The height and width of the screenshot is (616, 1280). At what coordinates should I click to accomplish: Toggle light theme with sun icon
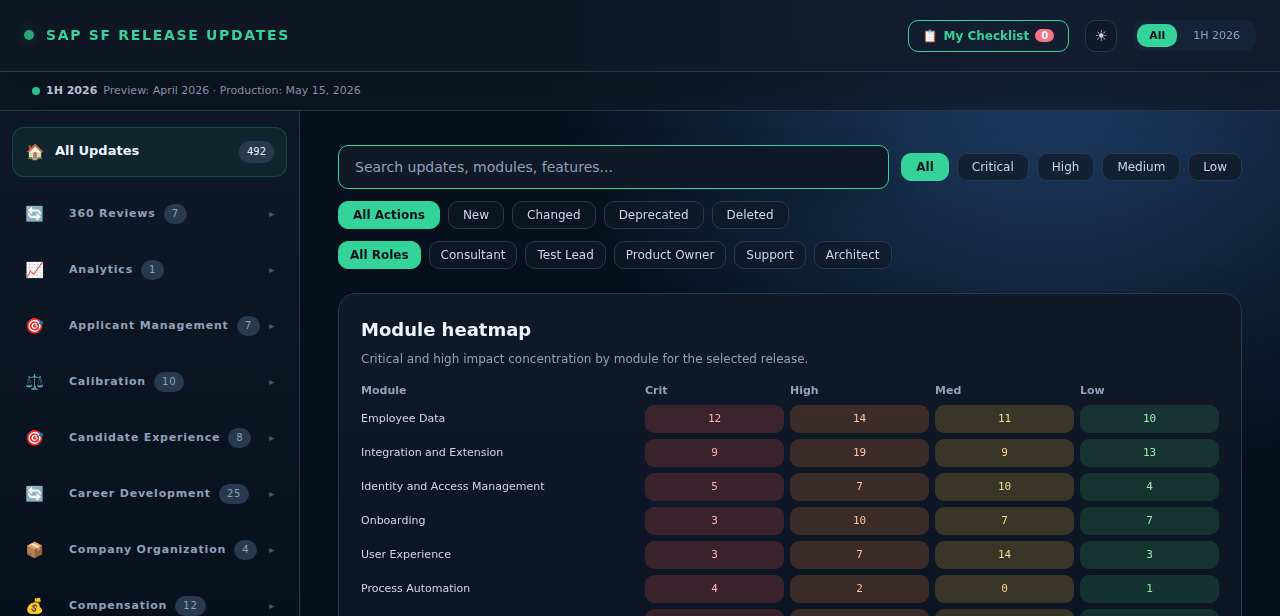1101,36
